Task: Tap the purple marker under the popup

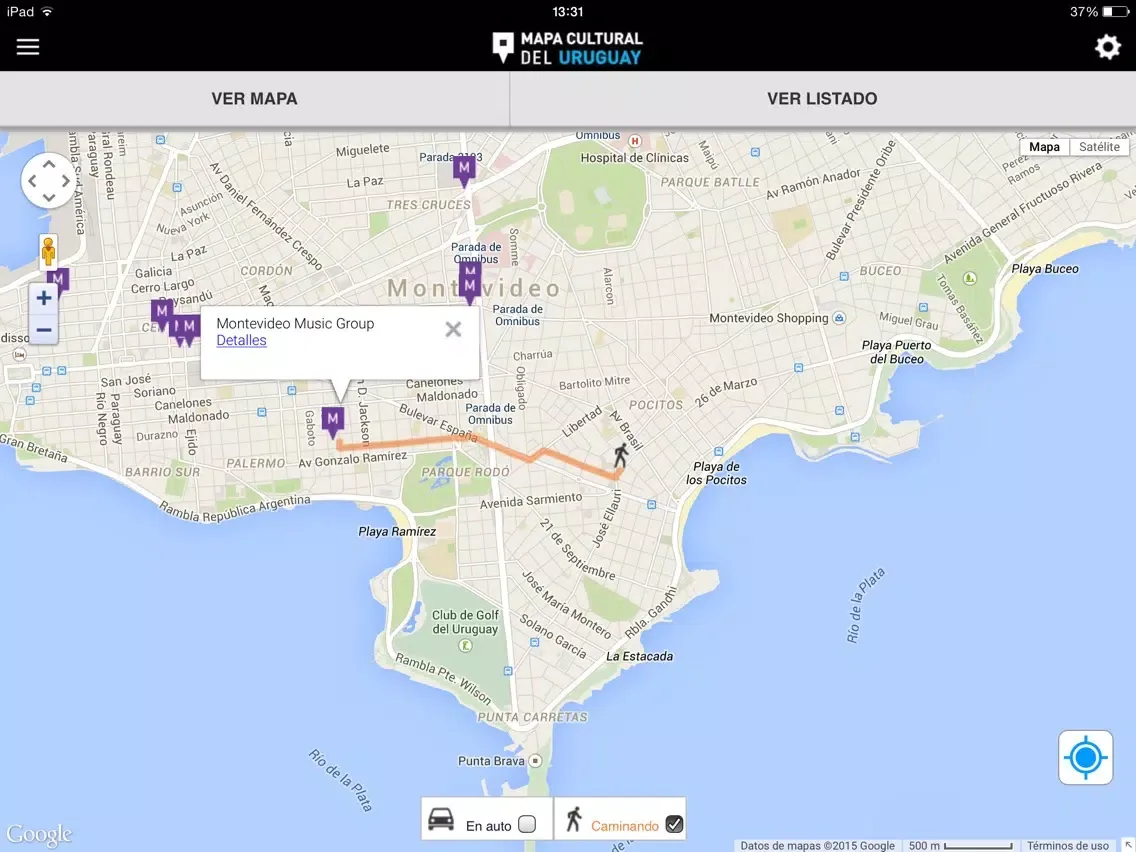Action: 333,422
